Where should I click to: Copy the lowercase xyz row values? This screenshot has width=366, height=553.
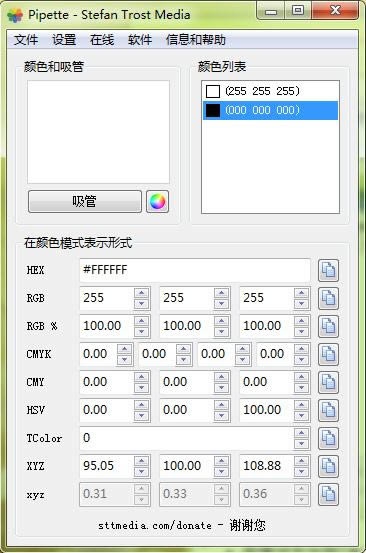coord(328,494)
